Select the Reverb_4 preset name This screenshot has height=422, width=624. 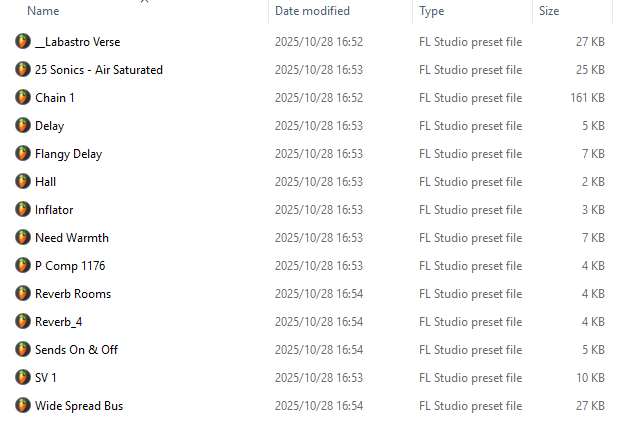(58, 322)
